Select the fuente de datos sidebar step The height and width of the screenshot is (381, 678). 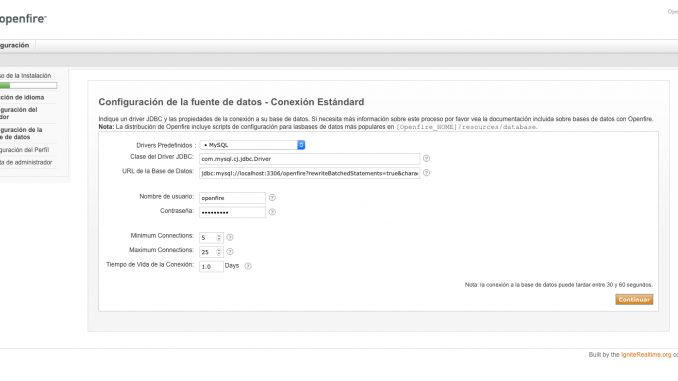click(21, 133)
